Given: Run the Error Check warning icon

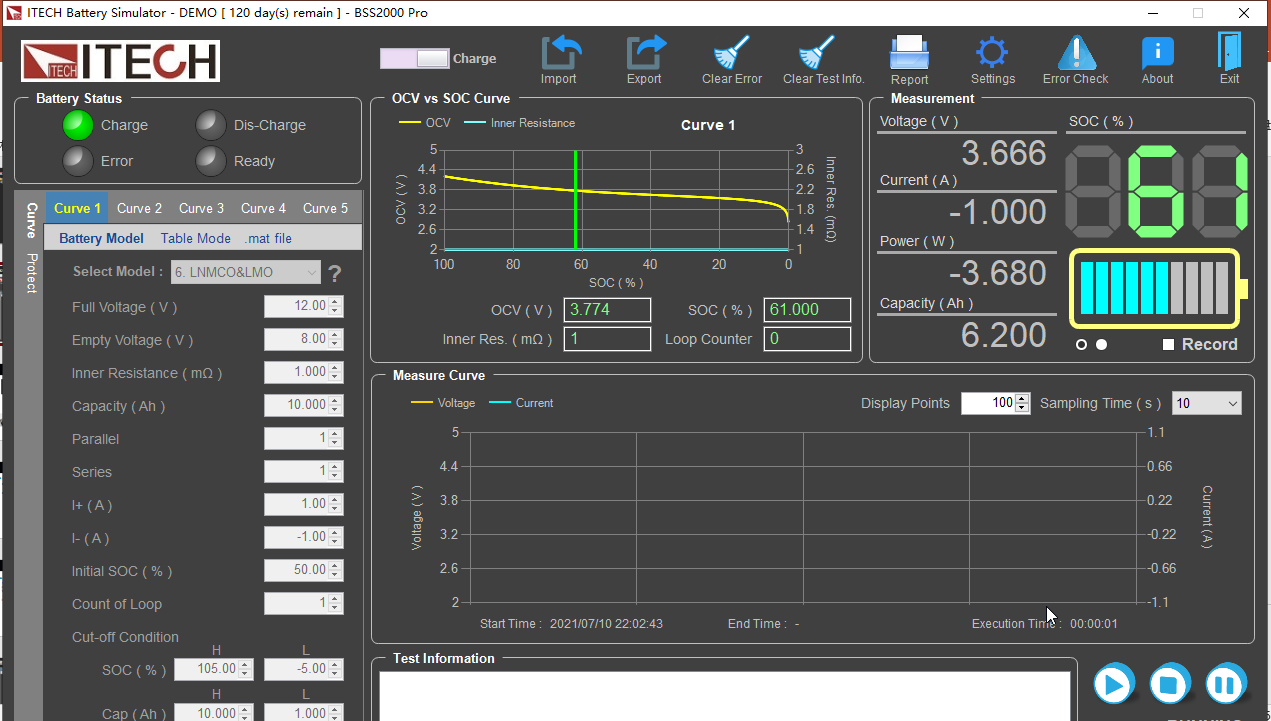Looking at the screenshot, I should pyautogui.click(x=1076, y=53).
